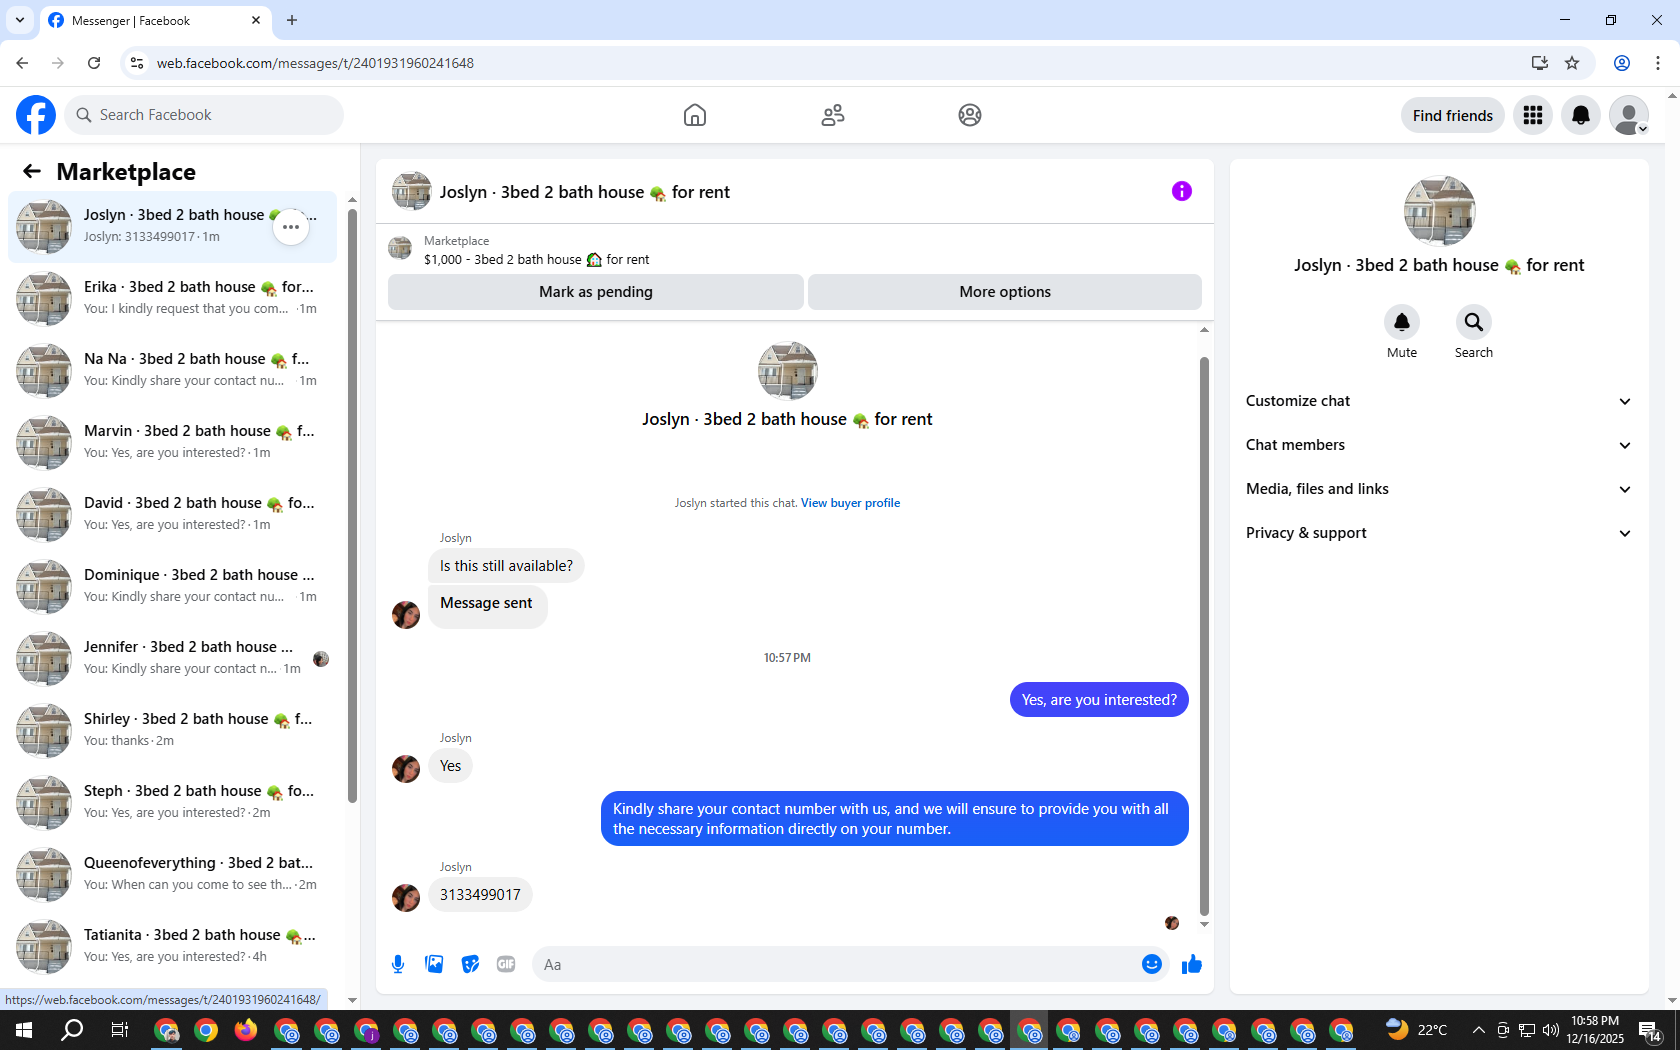Click the install app icon in address bar
The image size is (1680, 1050).
click(x=1539, y=63)
